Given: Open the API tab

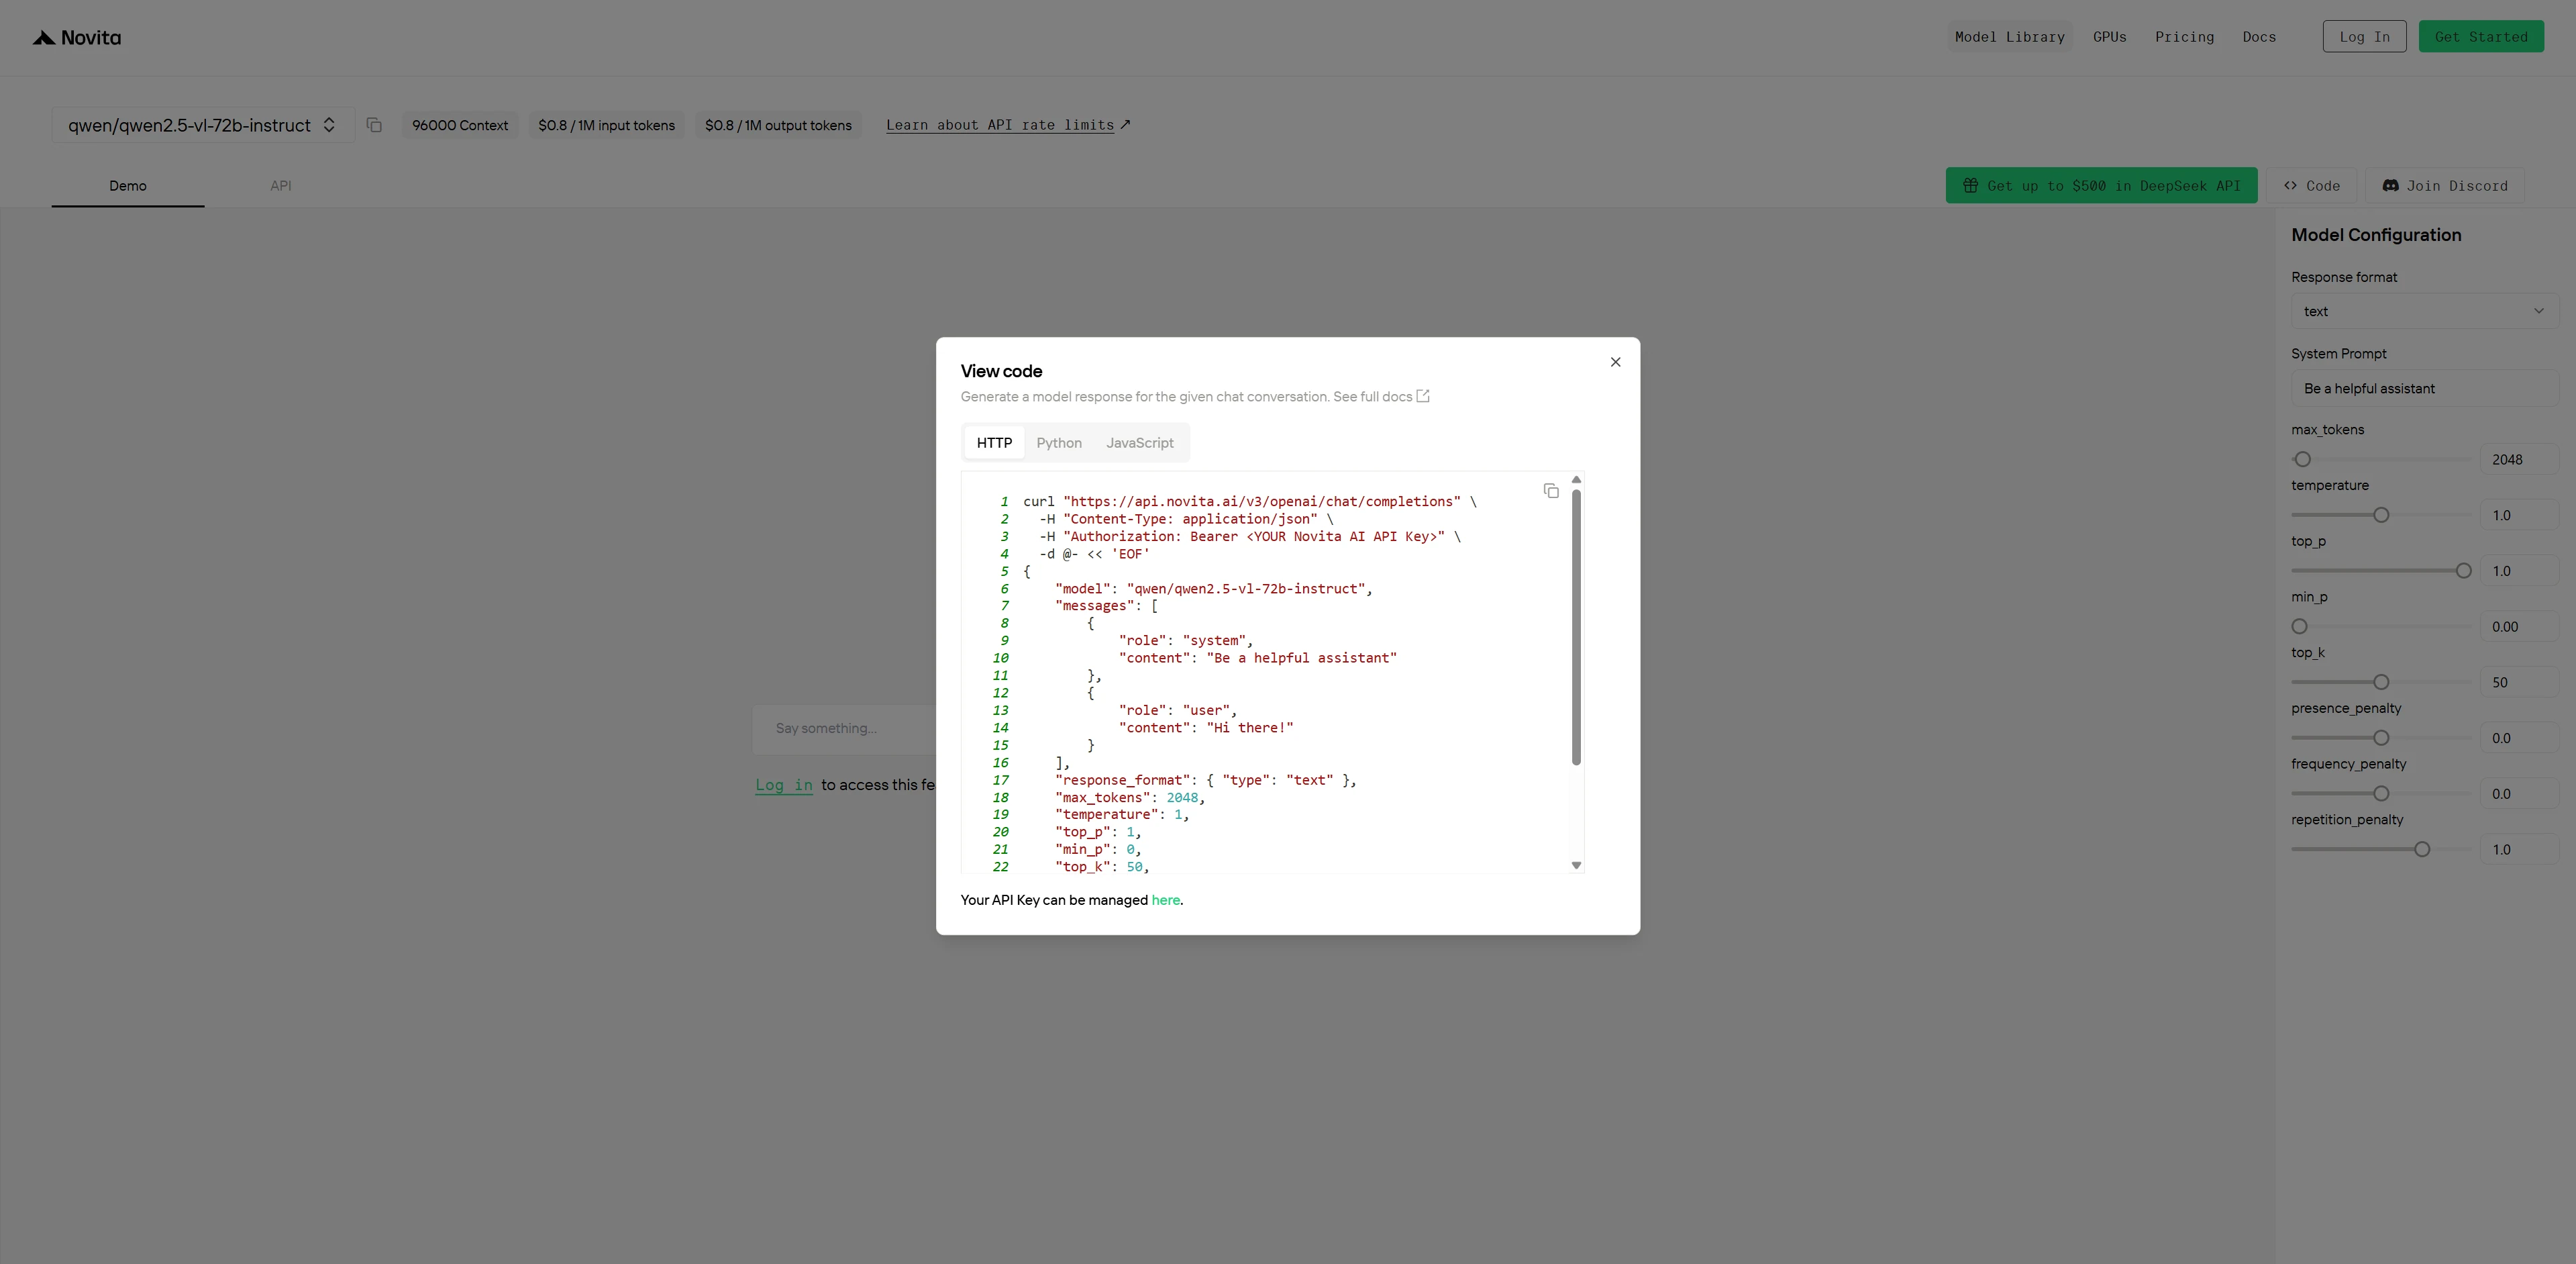Looking at the screenshot, I should tap(281, 186).
